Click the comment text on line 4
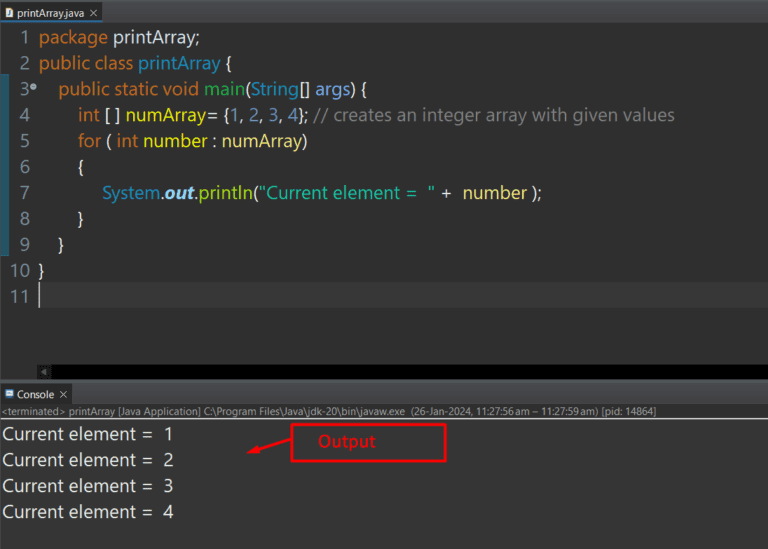The width and height of the screenshot is (768, 549). point(494,115)
